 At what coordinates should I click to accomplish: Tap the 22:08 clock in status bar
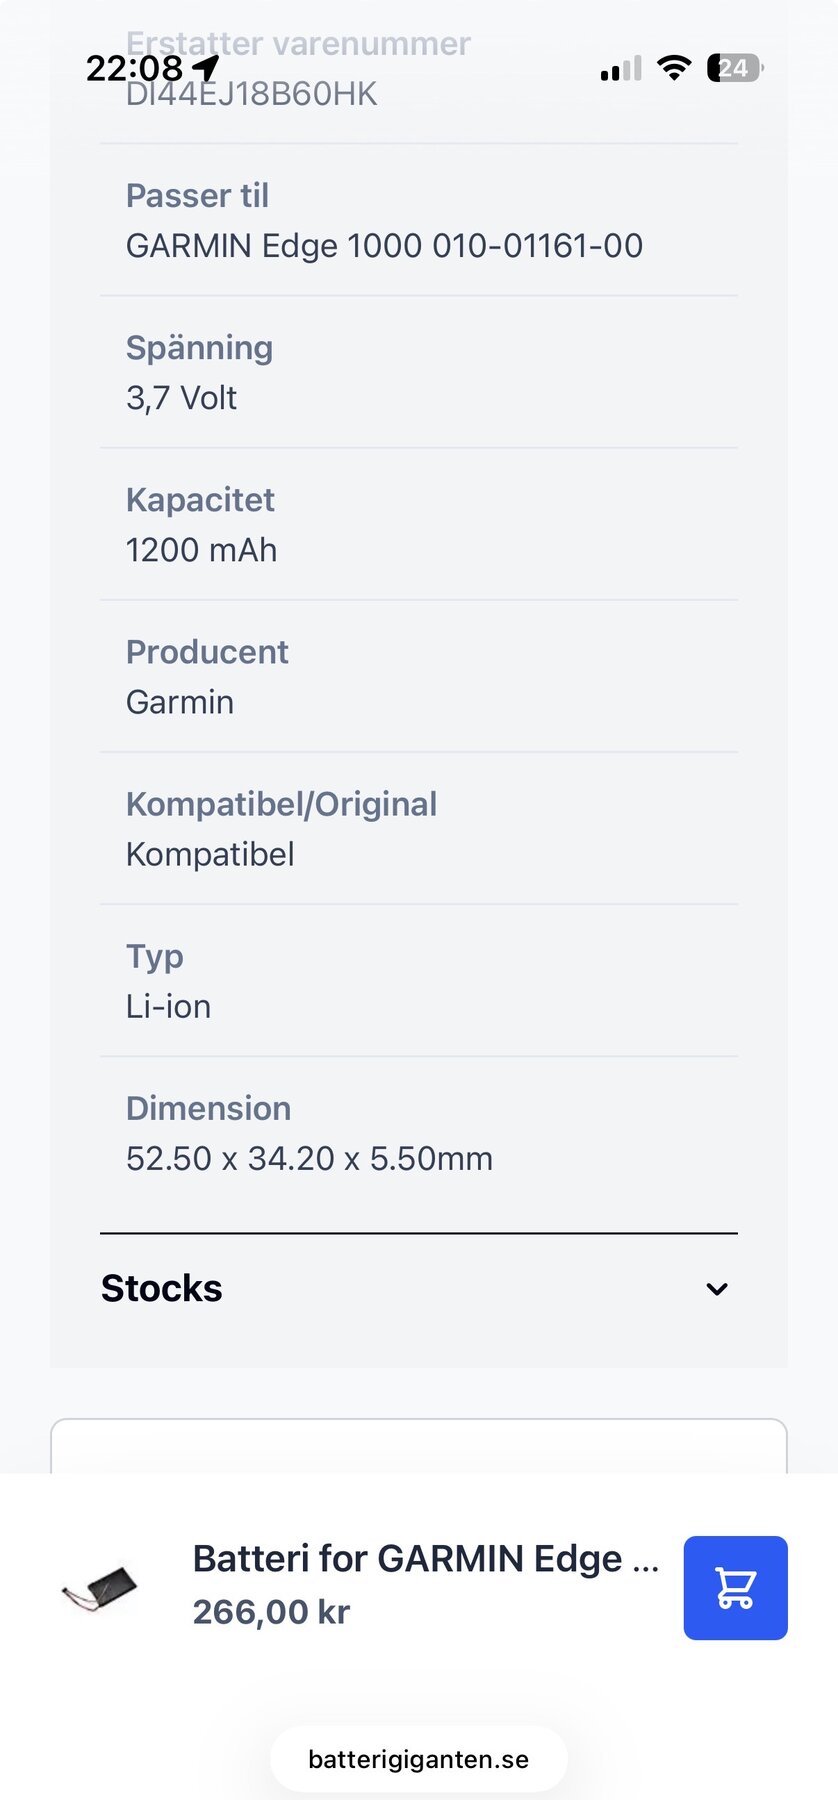134,68
